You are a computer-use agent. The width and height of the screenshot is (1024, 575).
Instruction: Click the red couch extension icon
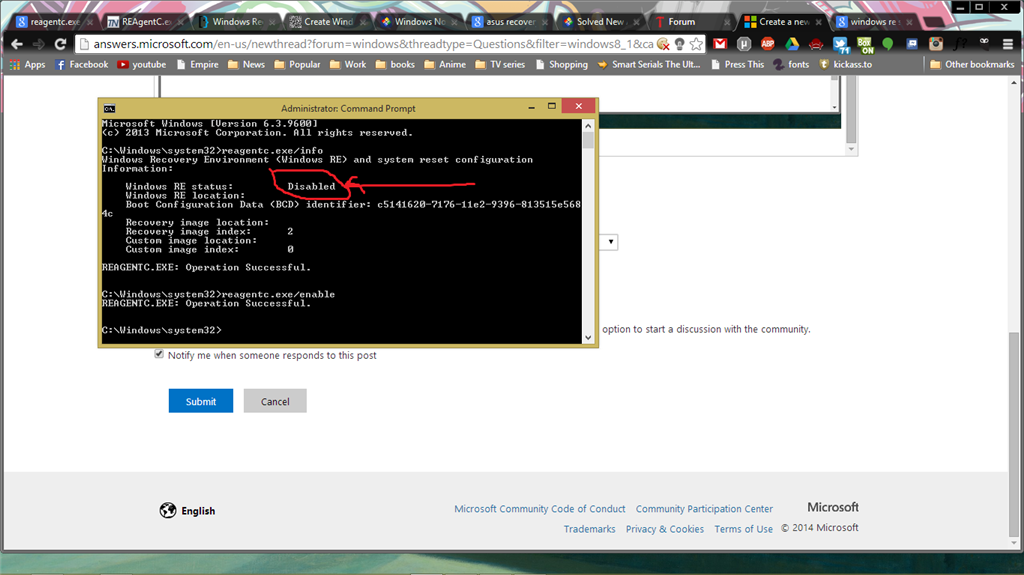816,44
